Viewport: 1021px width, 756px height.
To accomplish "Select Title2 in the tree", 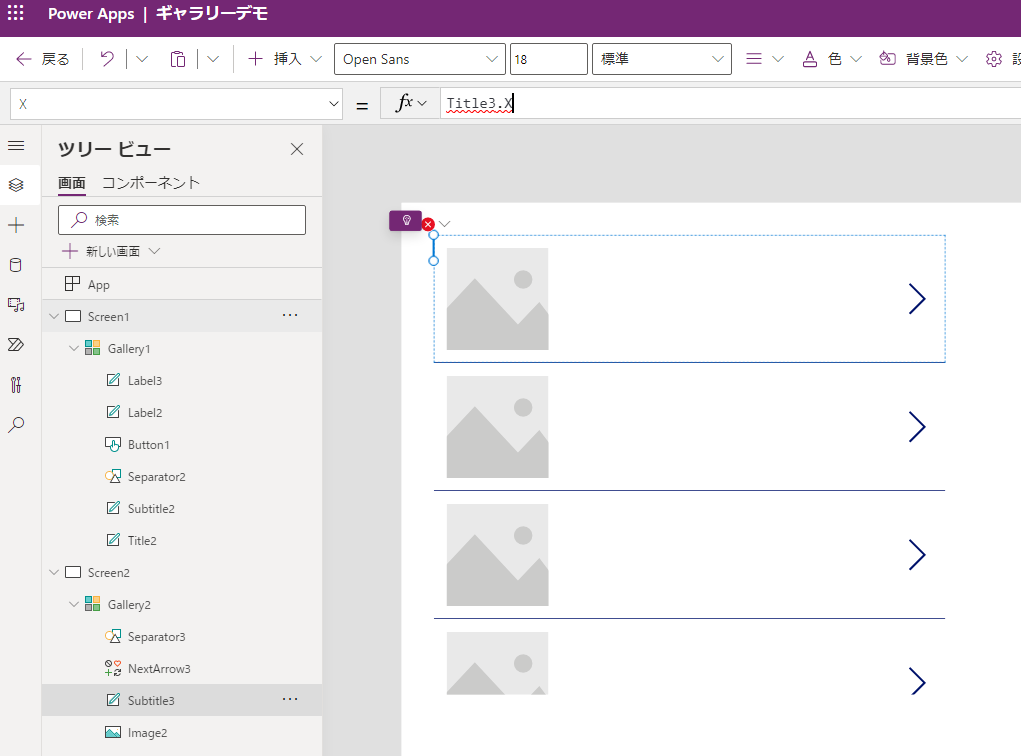I will coord(142,540).
